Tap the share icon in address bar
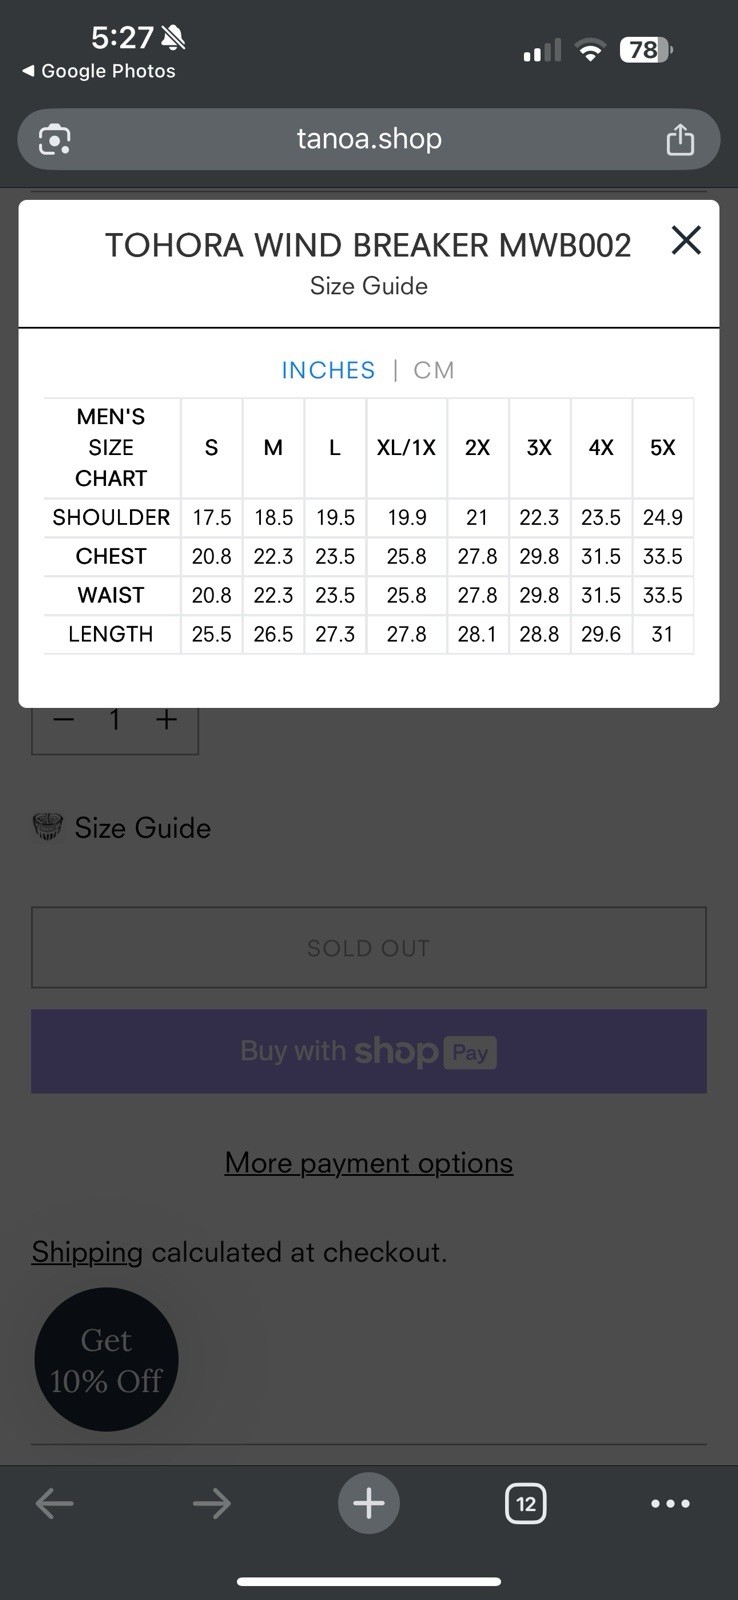Screen dimensions: 738x1600 [x=680, y=139]
